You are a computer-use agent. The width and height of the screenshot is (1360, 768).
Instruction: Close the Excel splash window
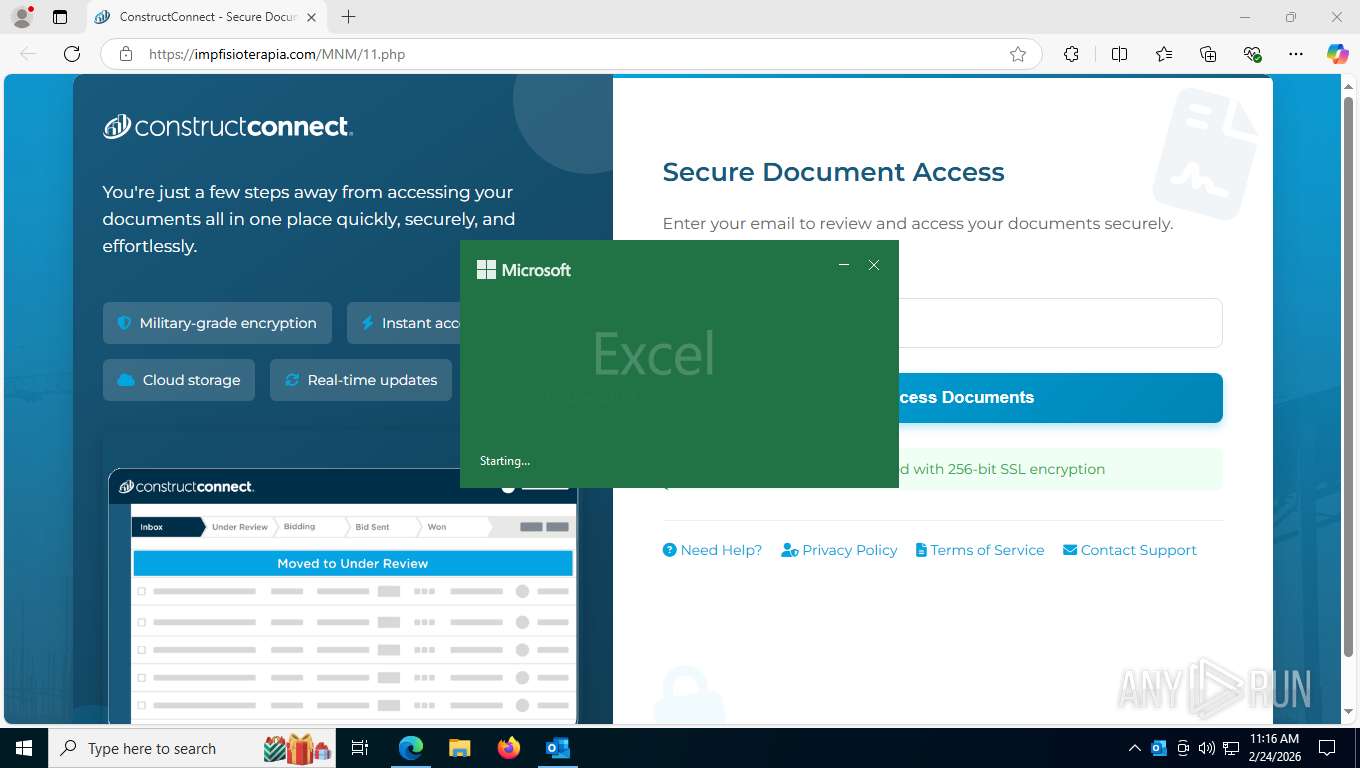point(874,265)
